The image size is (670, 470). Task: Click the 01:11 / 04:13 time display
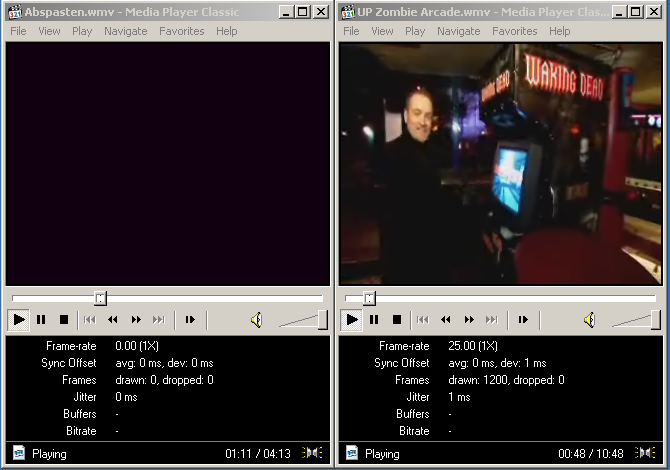258,453
